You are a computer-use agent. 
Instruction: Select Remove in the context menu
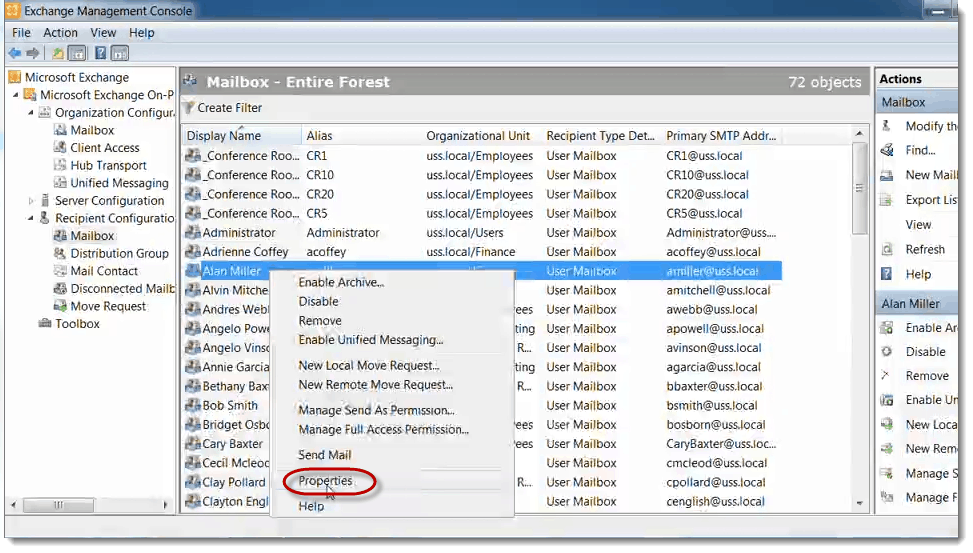320,321
